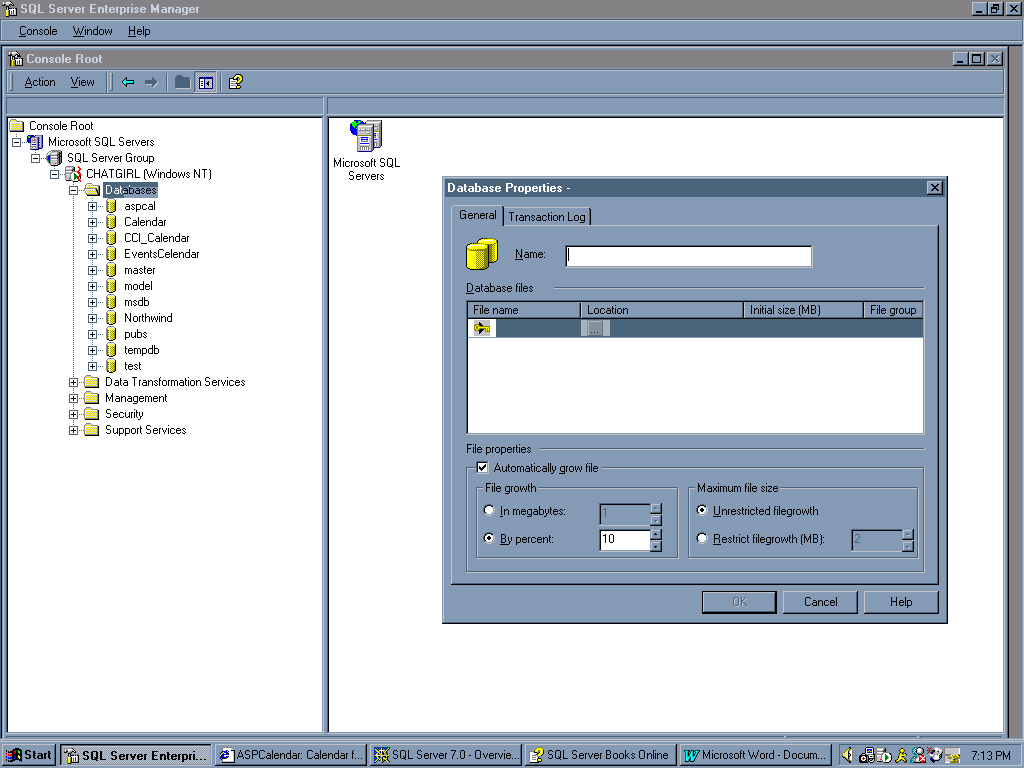This screenshot has width=1024, height=768.
Task: Click the Initial size (MB) column header
Action: click(803, 310)
